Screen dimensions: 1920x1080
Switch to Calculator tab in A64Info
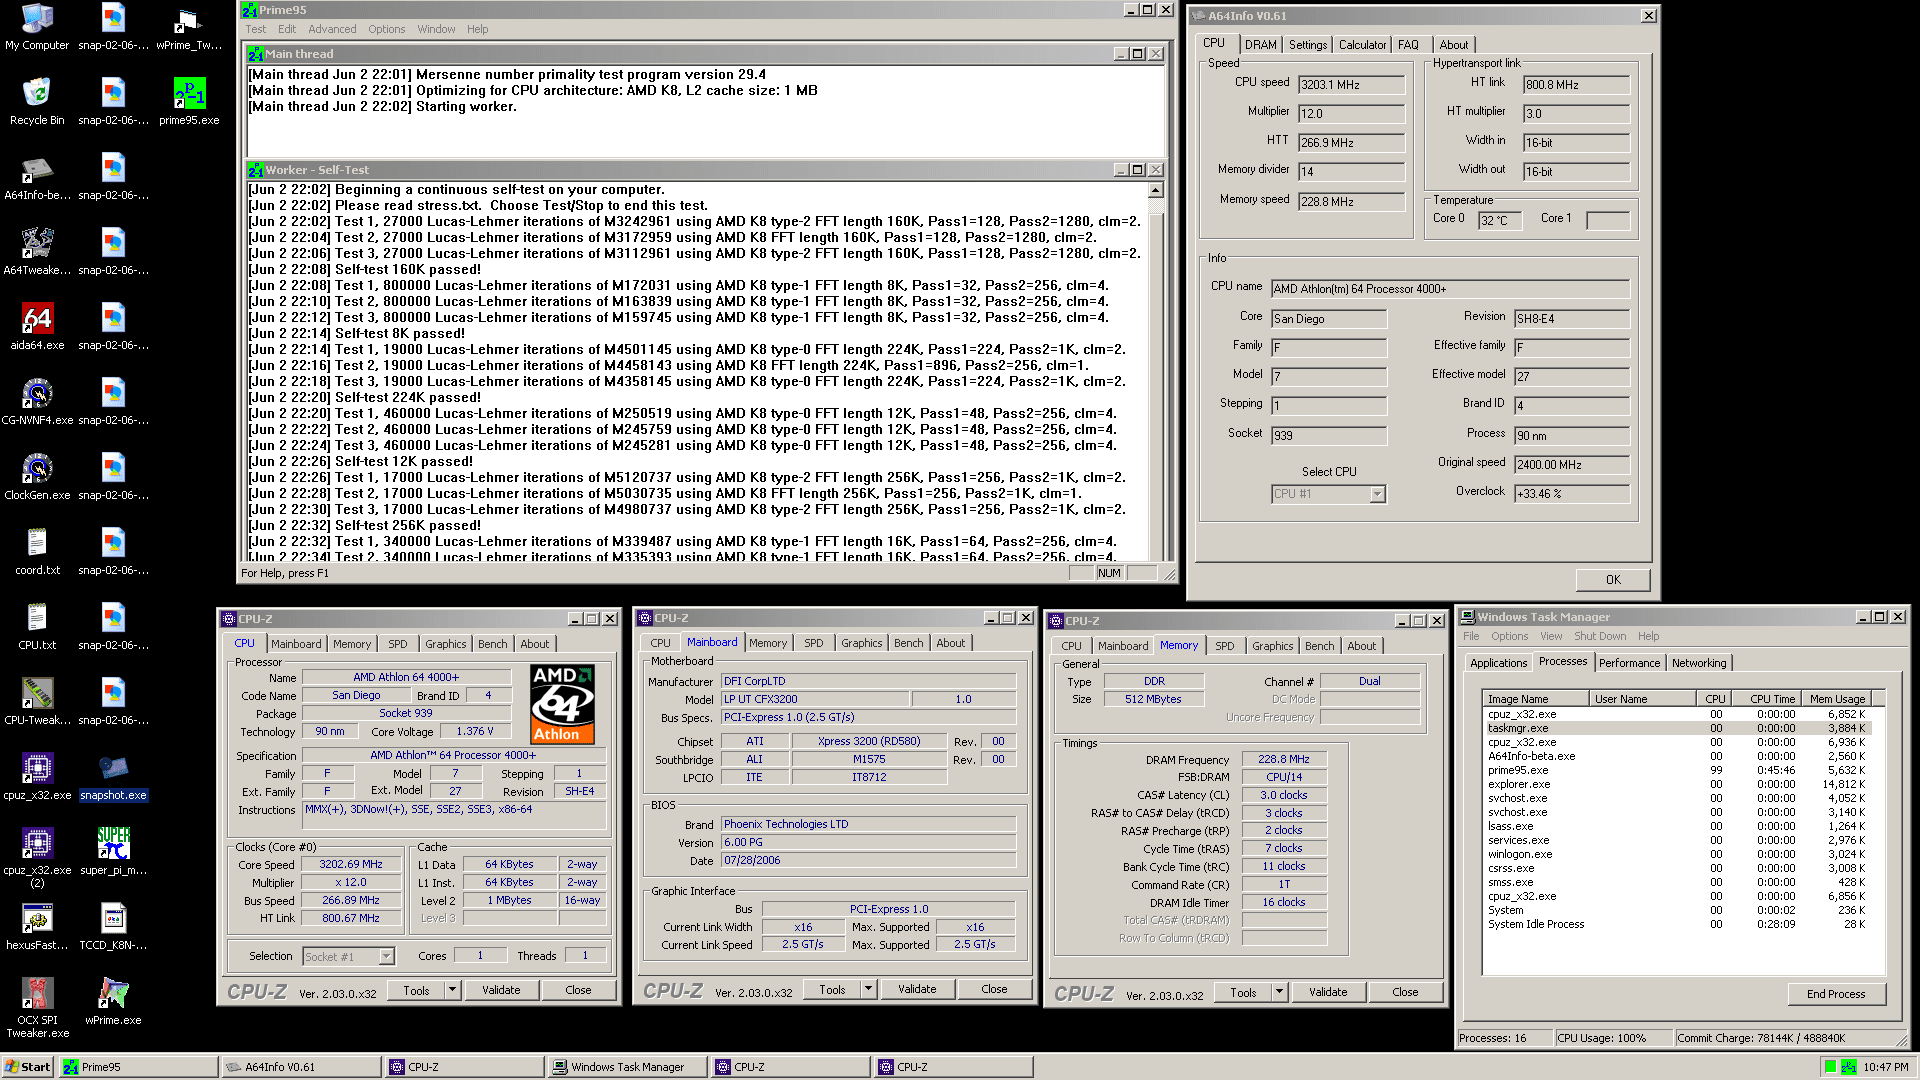[1362, 45]
